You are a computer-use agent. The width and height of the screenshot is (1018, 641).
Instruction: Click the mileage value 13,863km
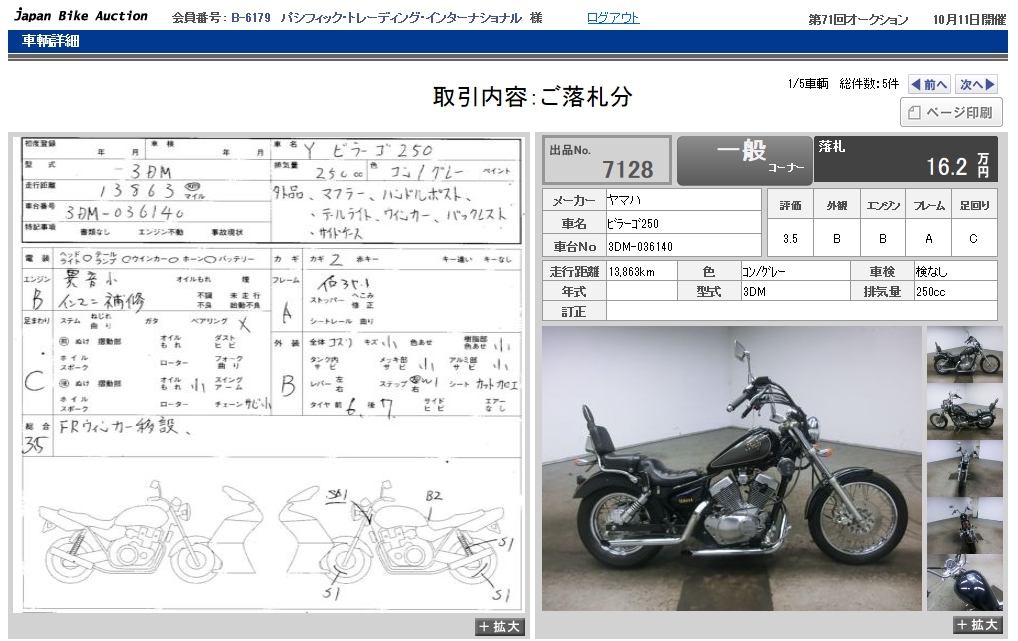click(x=632, y=271)
